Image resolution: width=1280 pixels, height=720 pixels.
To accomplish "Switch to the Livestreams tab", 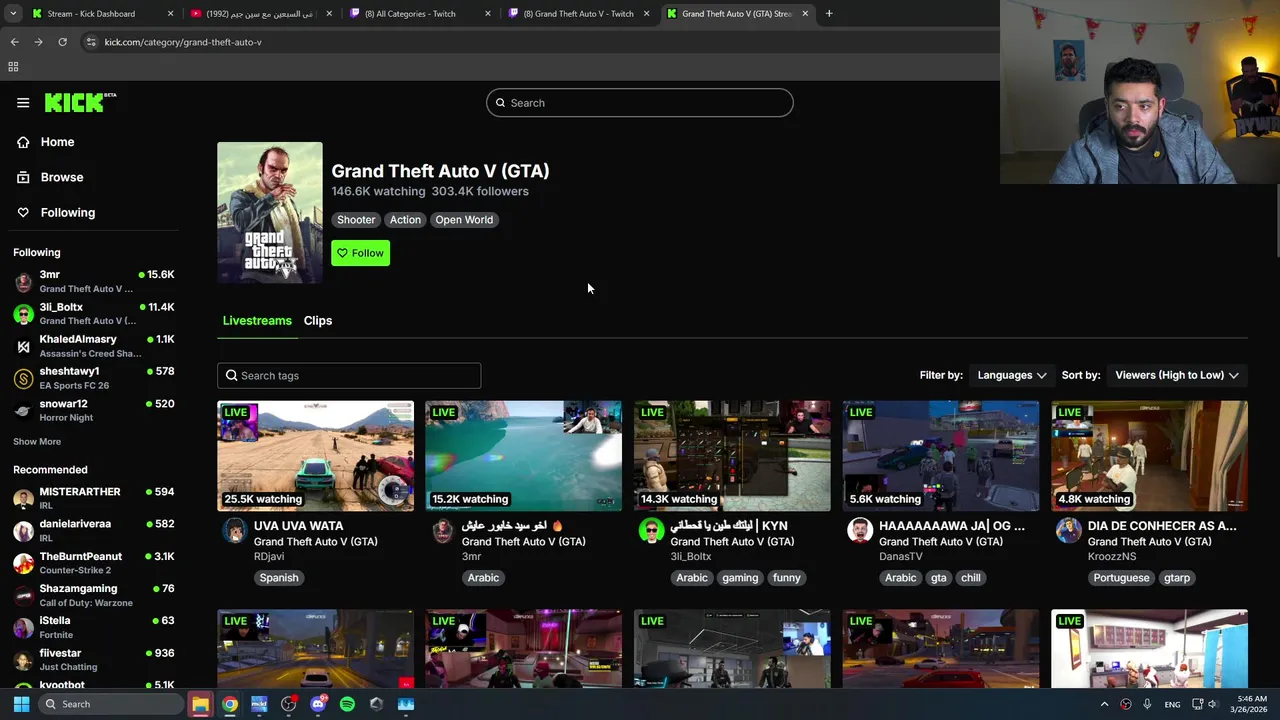I will coord(257,320).
